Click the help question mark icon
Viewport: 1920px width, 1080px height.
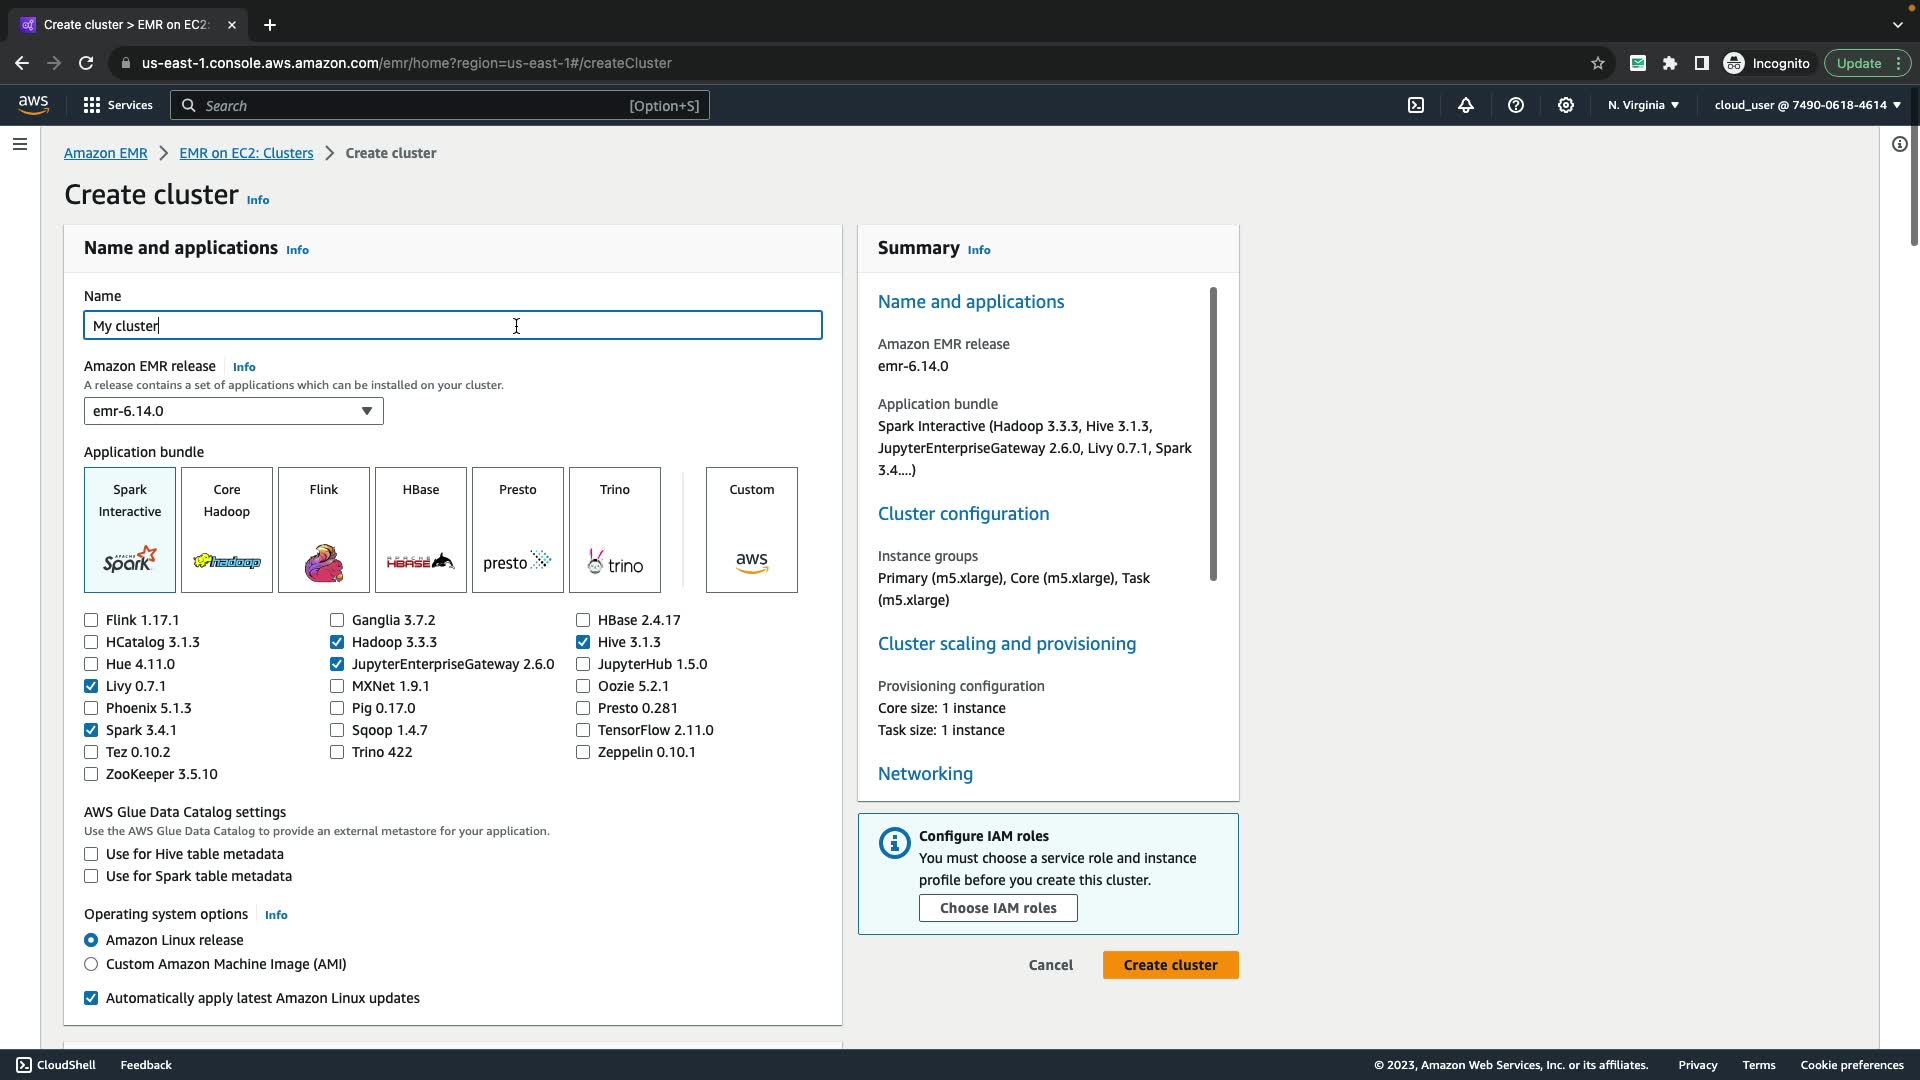(1516, 105)
